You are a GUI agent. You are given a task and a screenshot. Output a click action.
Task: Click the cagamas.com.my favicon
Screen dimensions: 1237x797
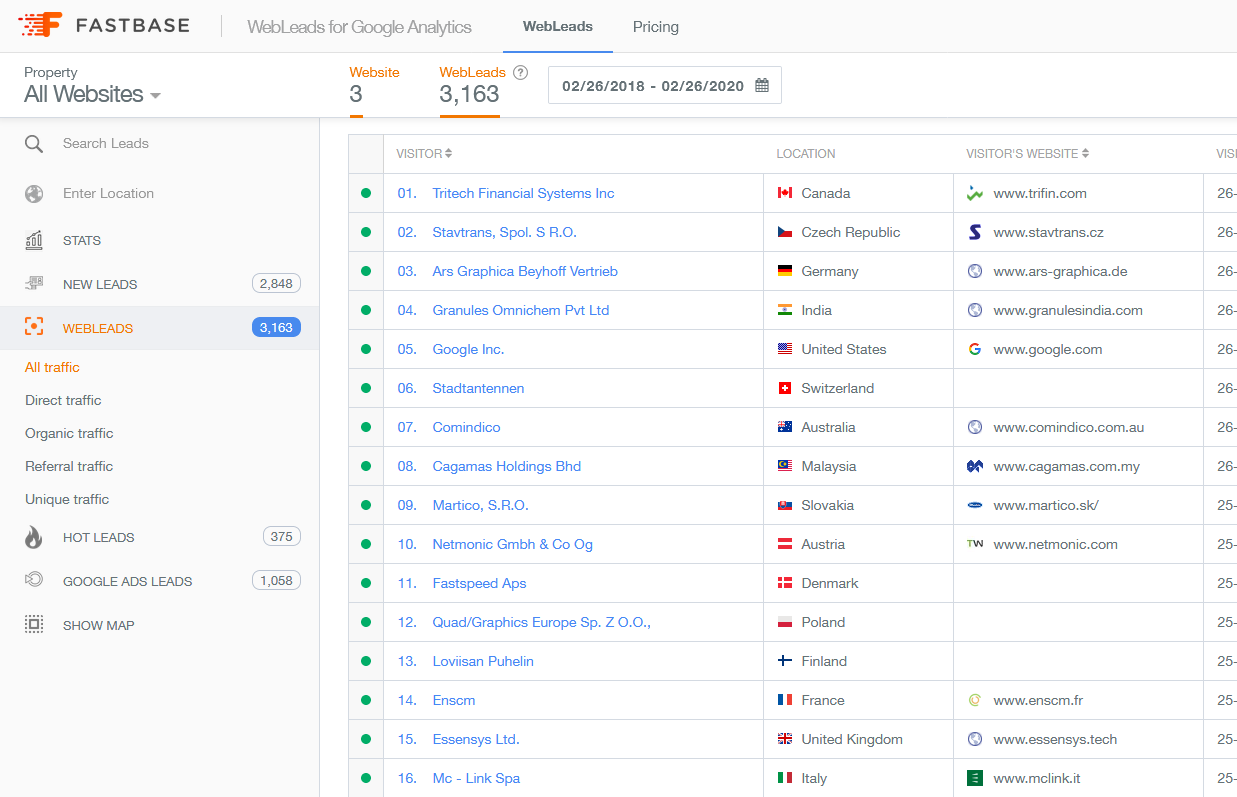click(x=975, y=466)
